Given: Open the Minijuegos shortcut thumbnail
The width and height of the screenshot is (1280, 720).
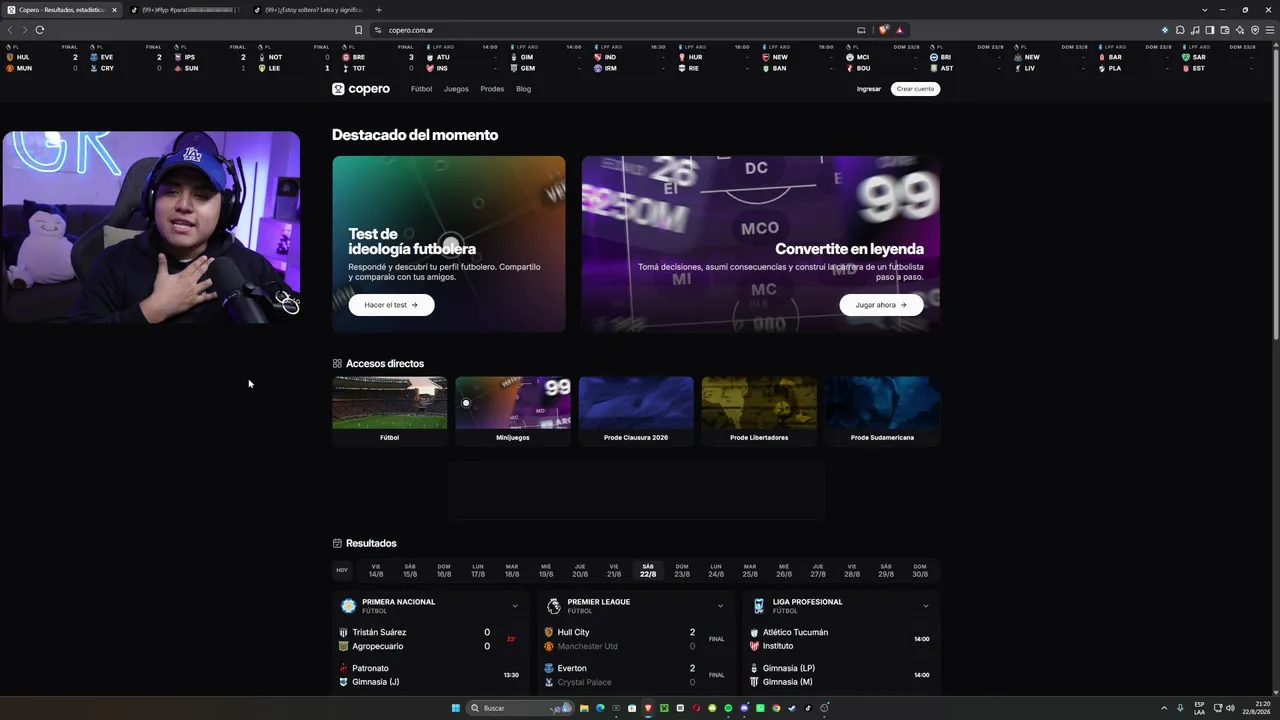Looking at the screenshot, I should click(x=512, y=410).
